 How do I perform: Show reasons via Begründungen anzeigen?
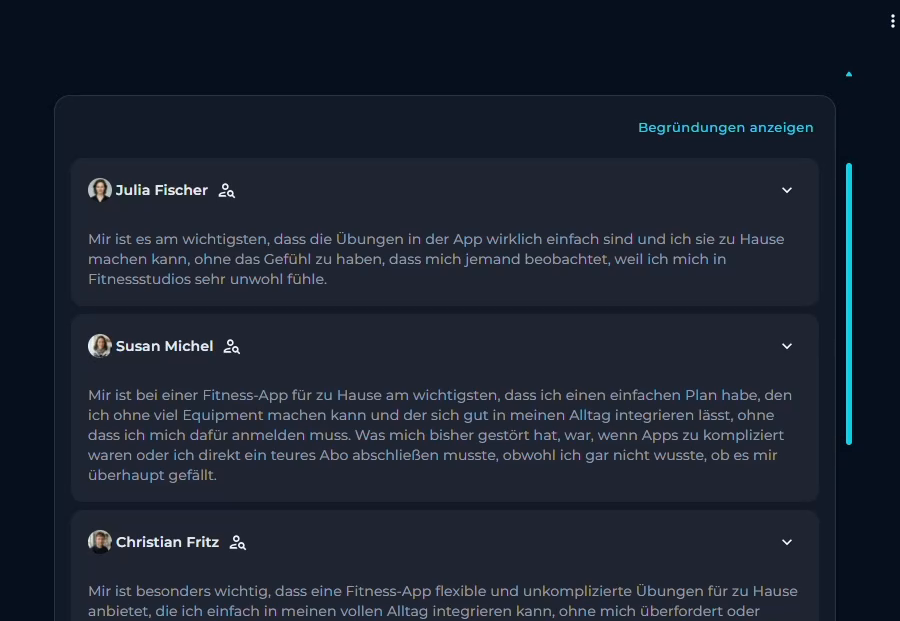(x=726, y=127)
